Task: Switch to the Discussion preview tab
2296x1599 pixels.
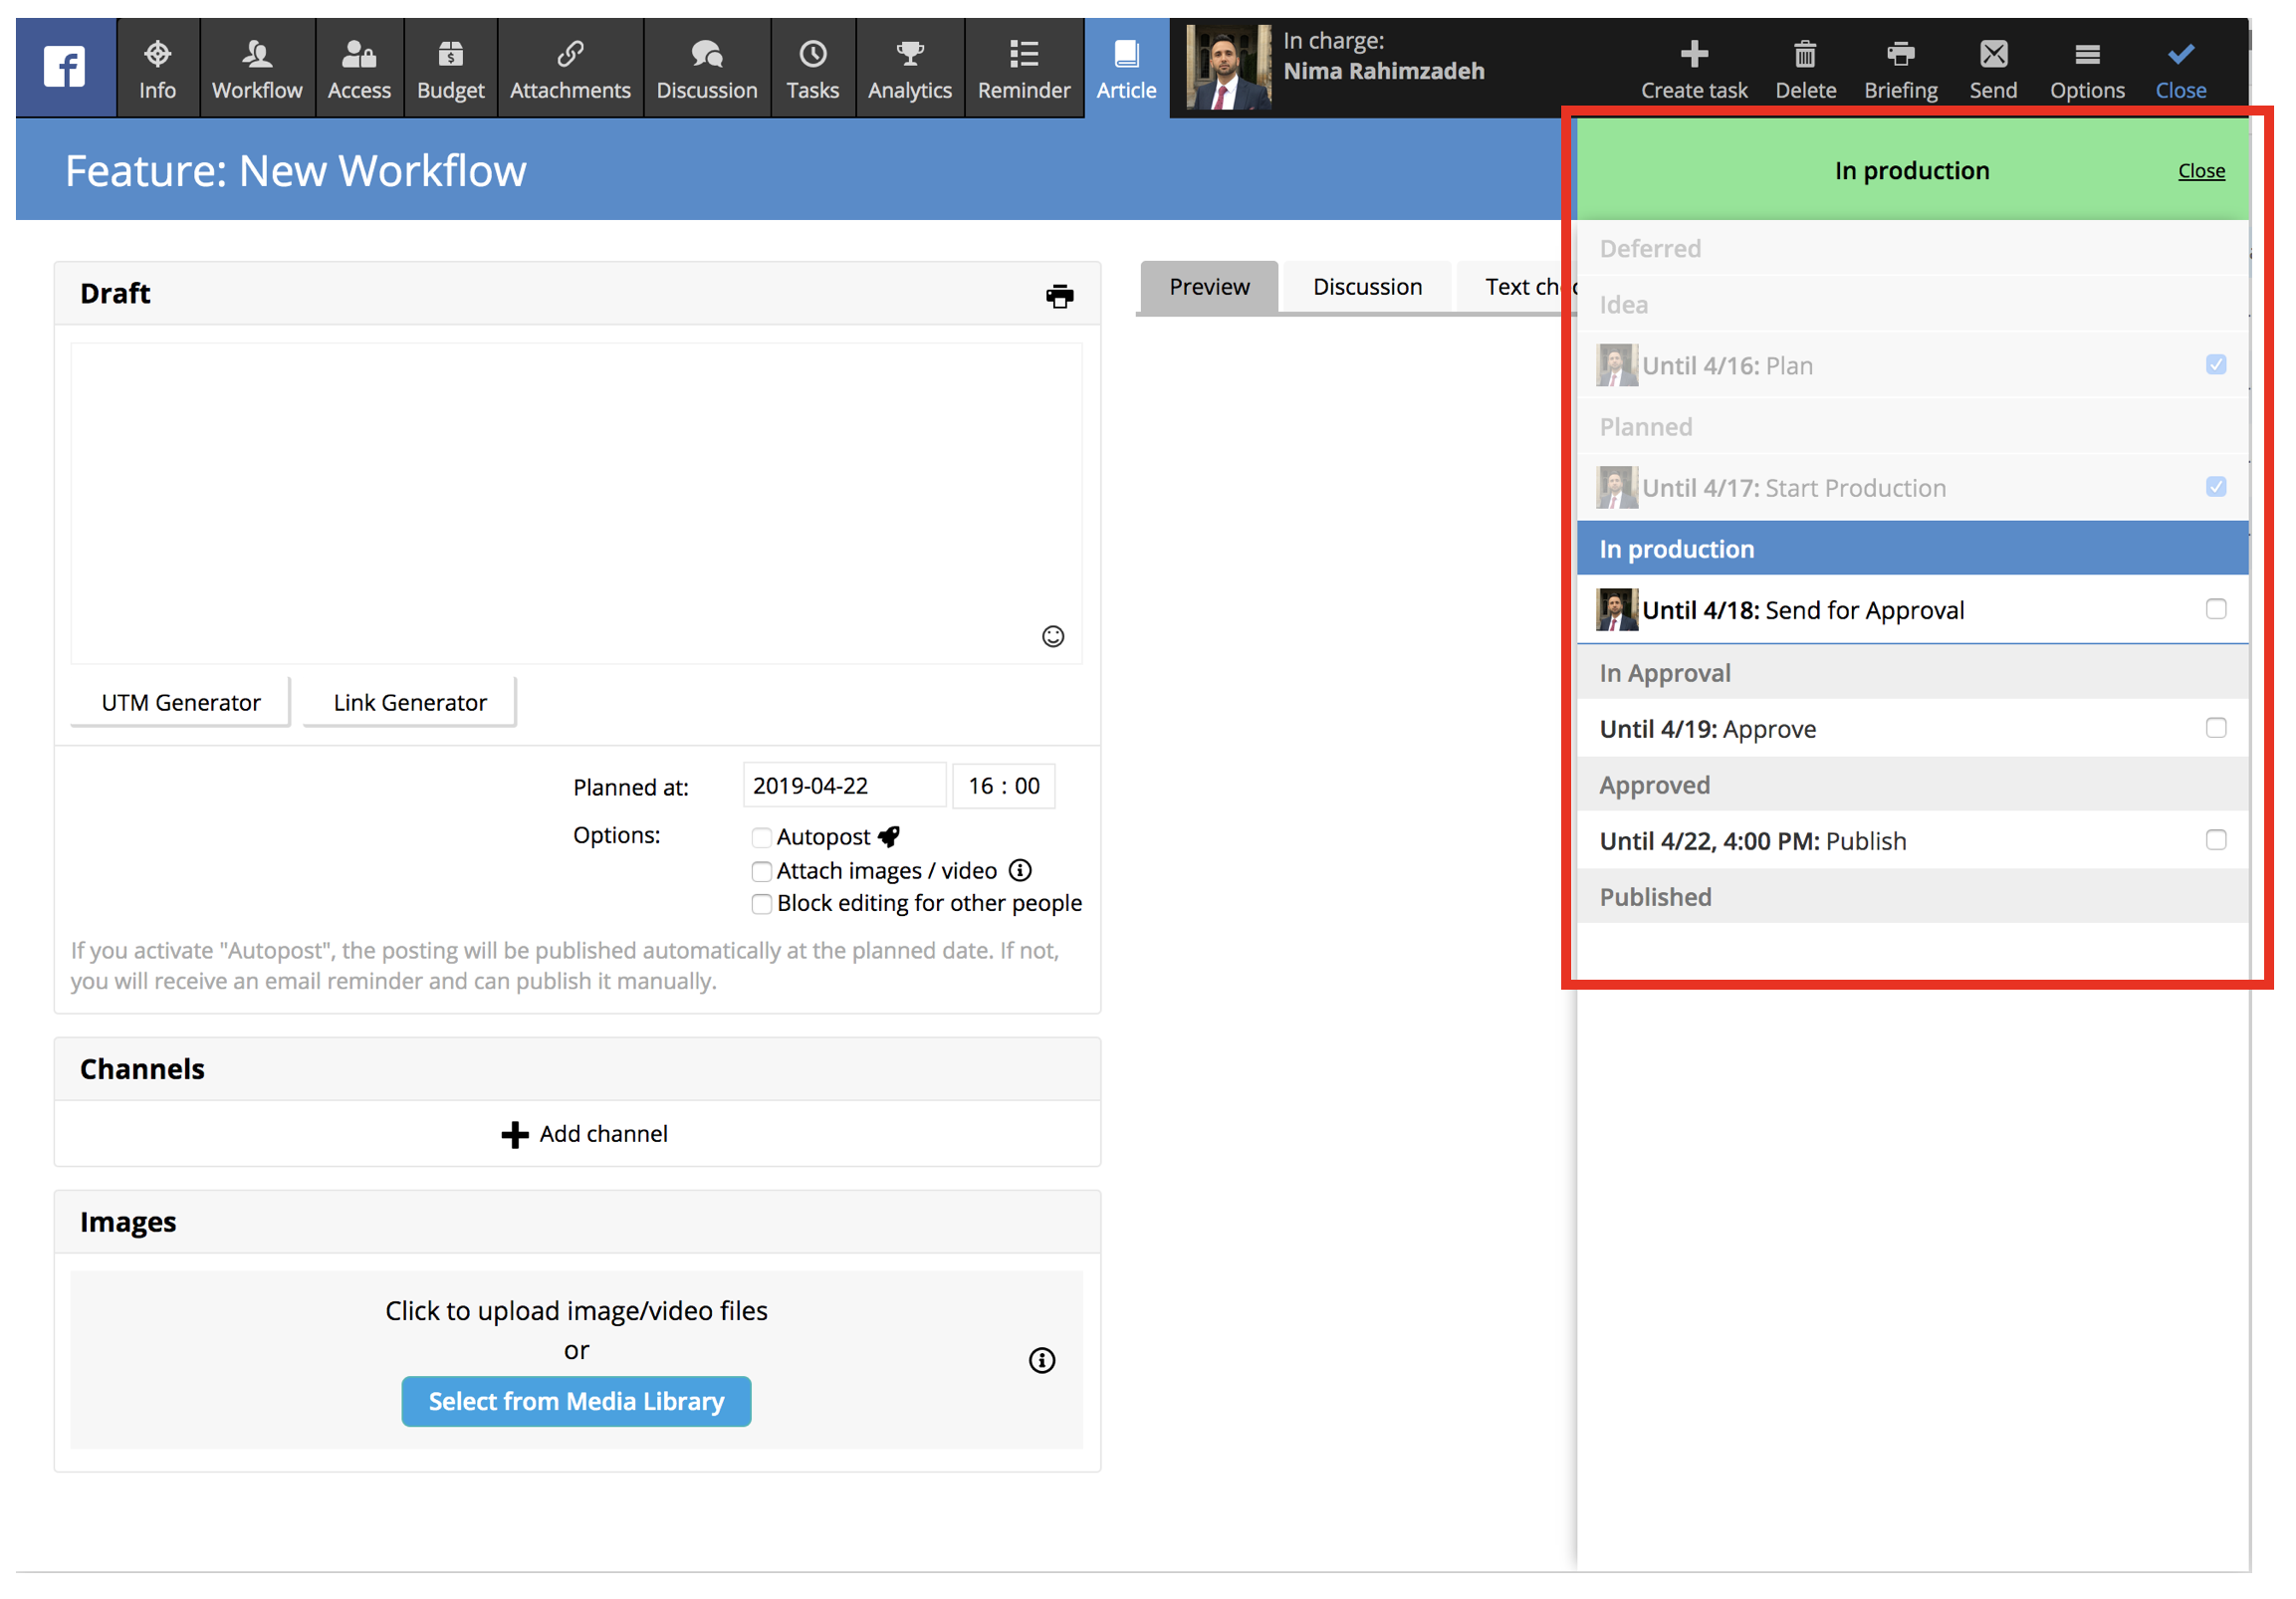Action: click(x=1366, y=287)
